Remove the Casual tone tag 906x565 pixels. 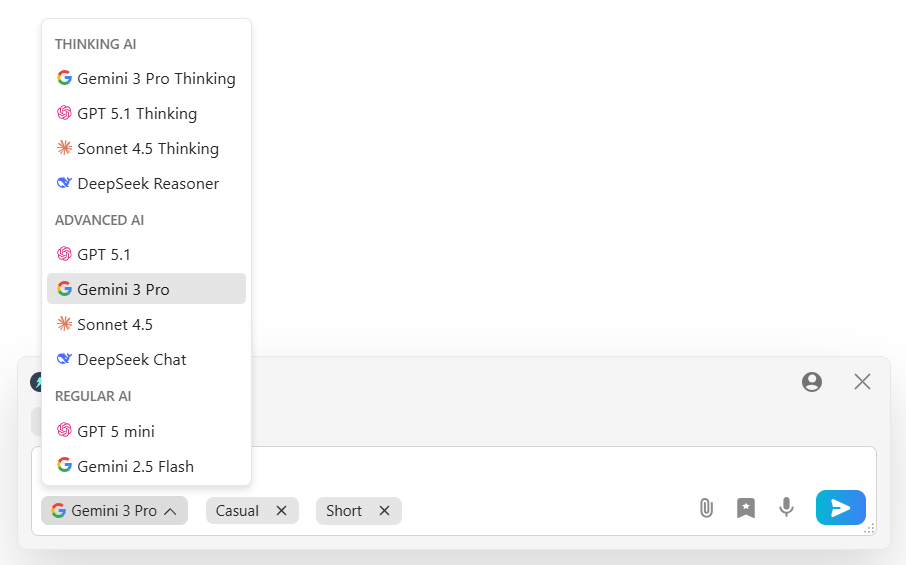[x=281, y=511]
